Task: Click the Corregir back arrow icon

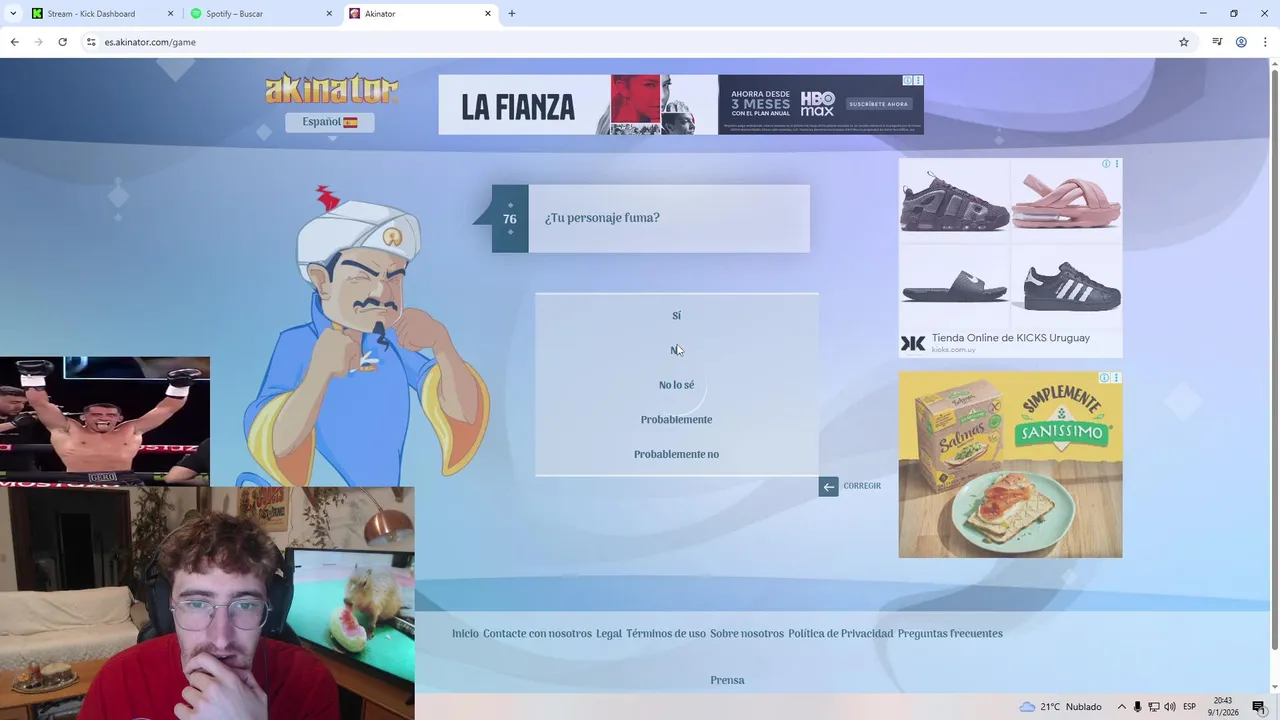Action: pos(828,487)
